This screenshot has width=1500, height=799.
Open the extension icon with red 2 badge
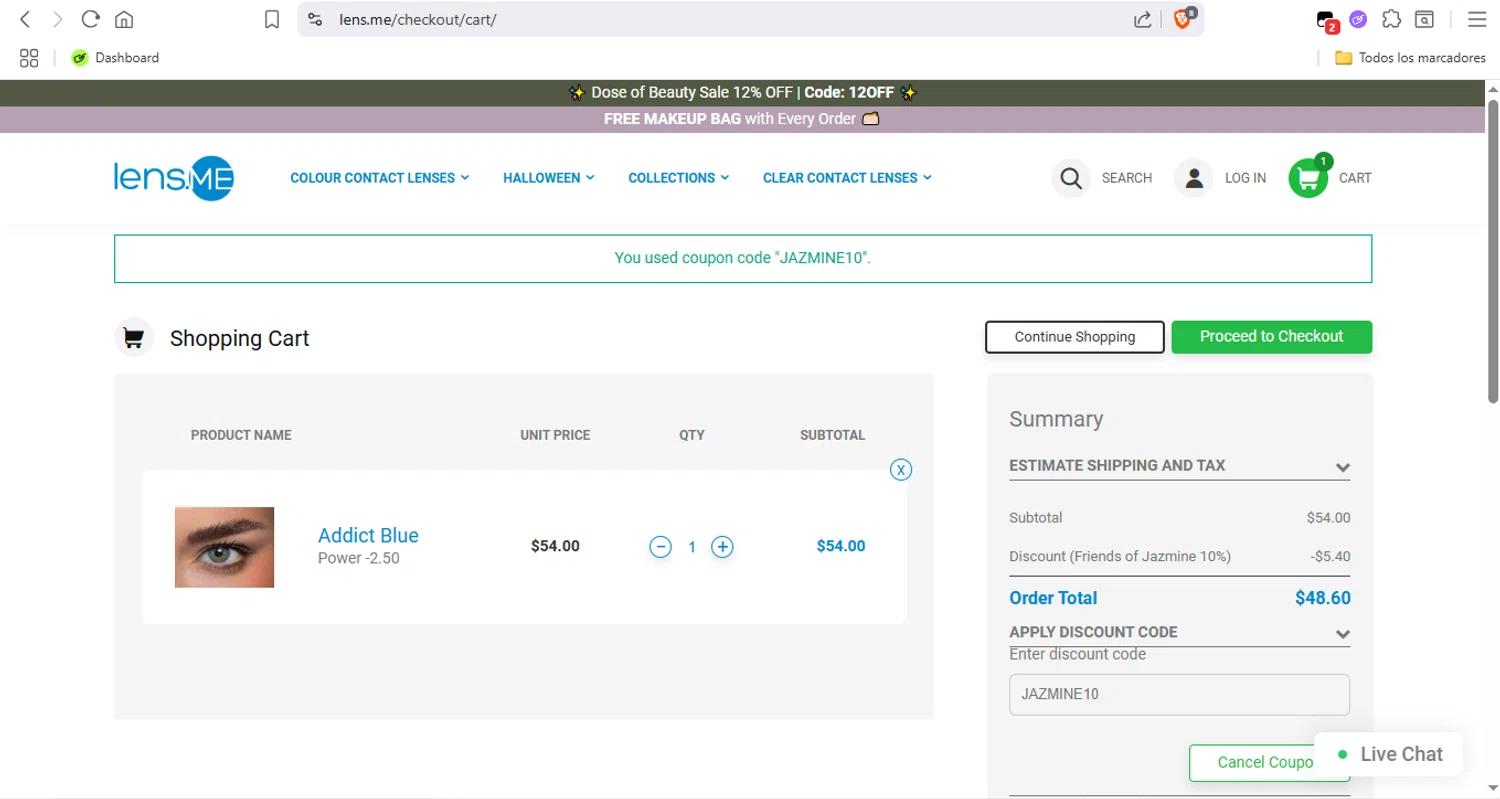(1326, 20)
